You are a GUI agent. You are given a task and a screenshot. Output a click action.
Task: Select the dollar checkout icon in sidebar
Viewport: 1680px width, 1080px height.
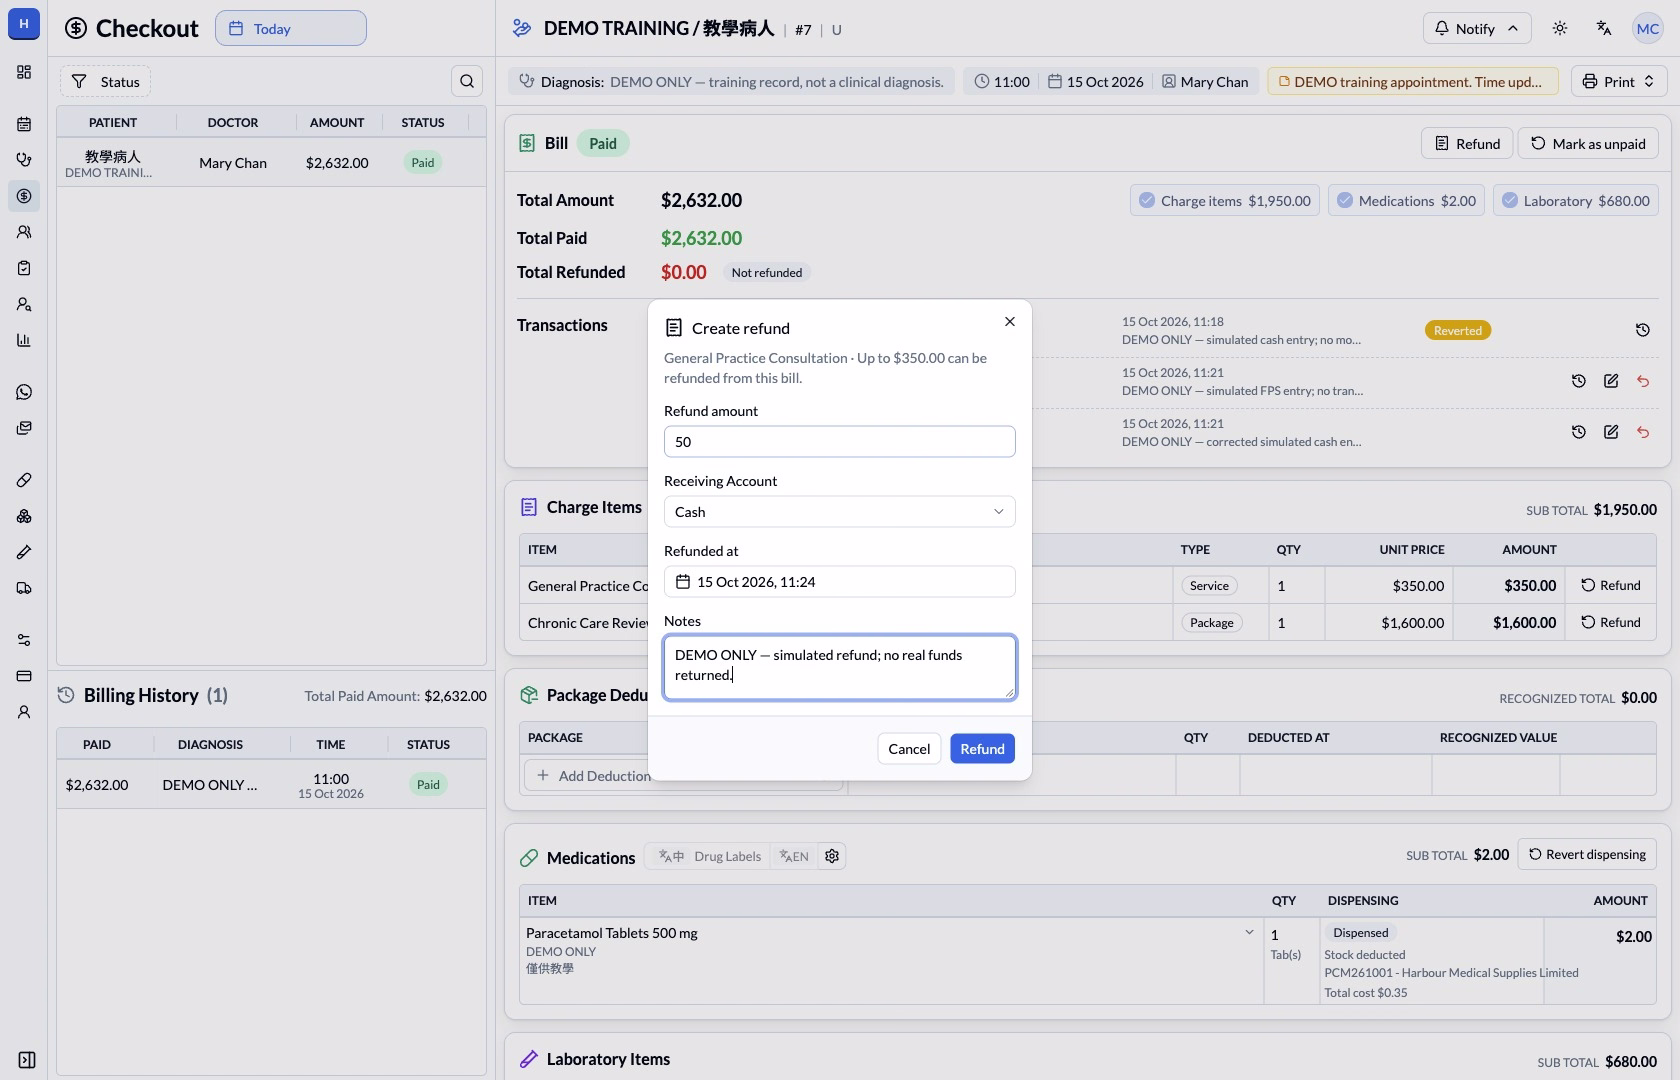coord(24,196)
